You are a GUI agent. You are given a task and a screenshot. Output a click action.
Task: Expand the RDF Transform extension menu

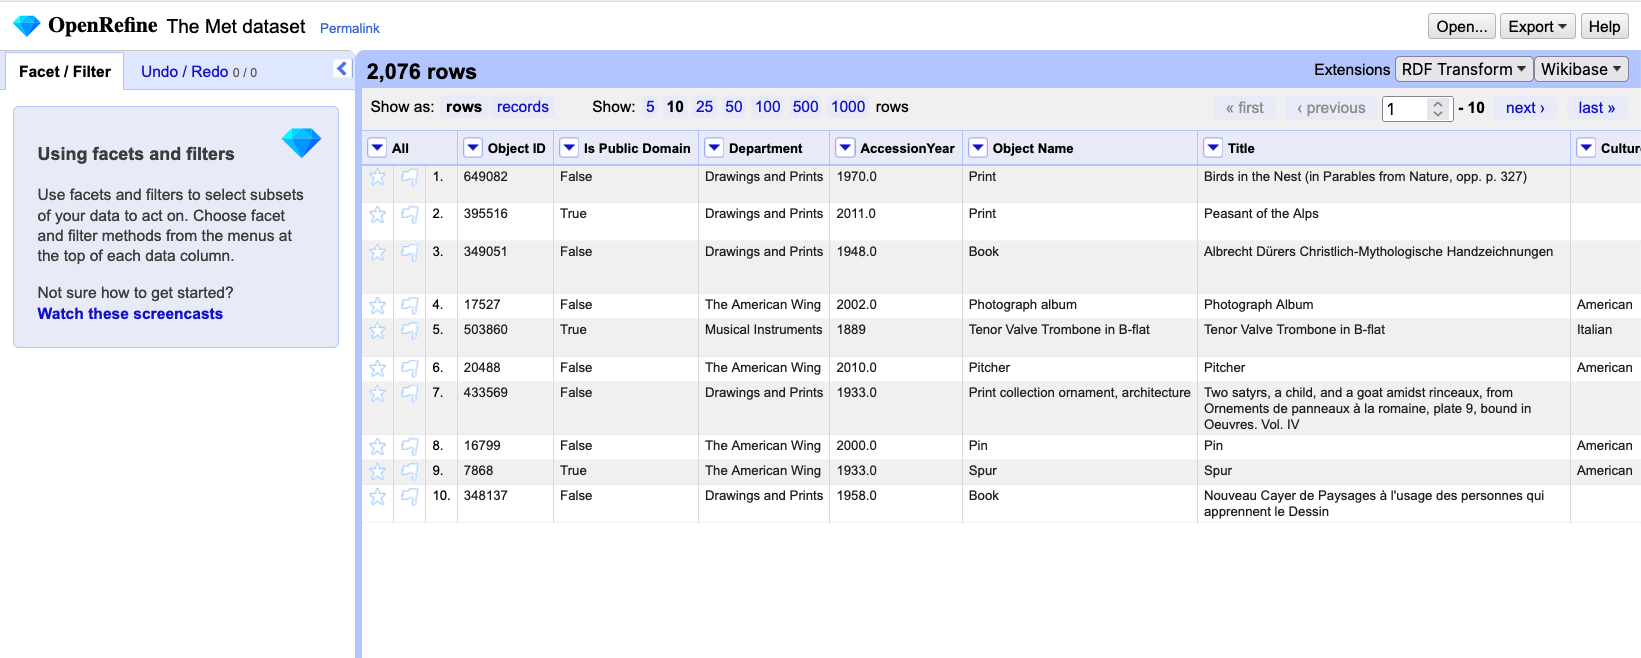click(x=1463, y=69)
